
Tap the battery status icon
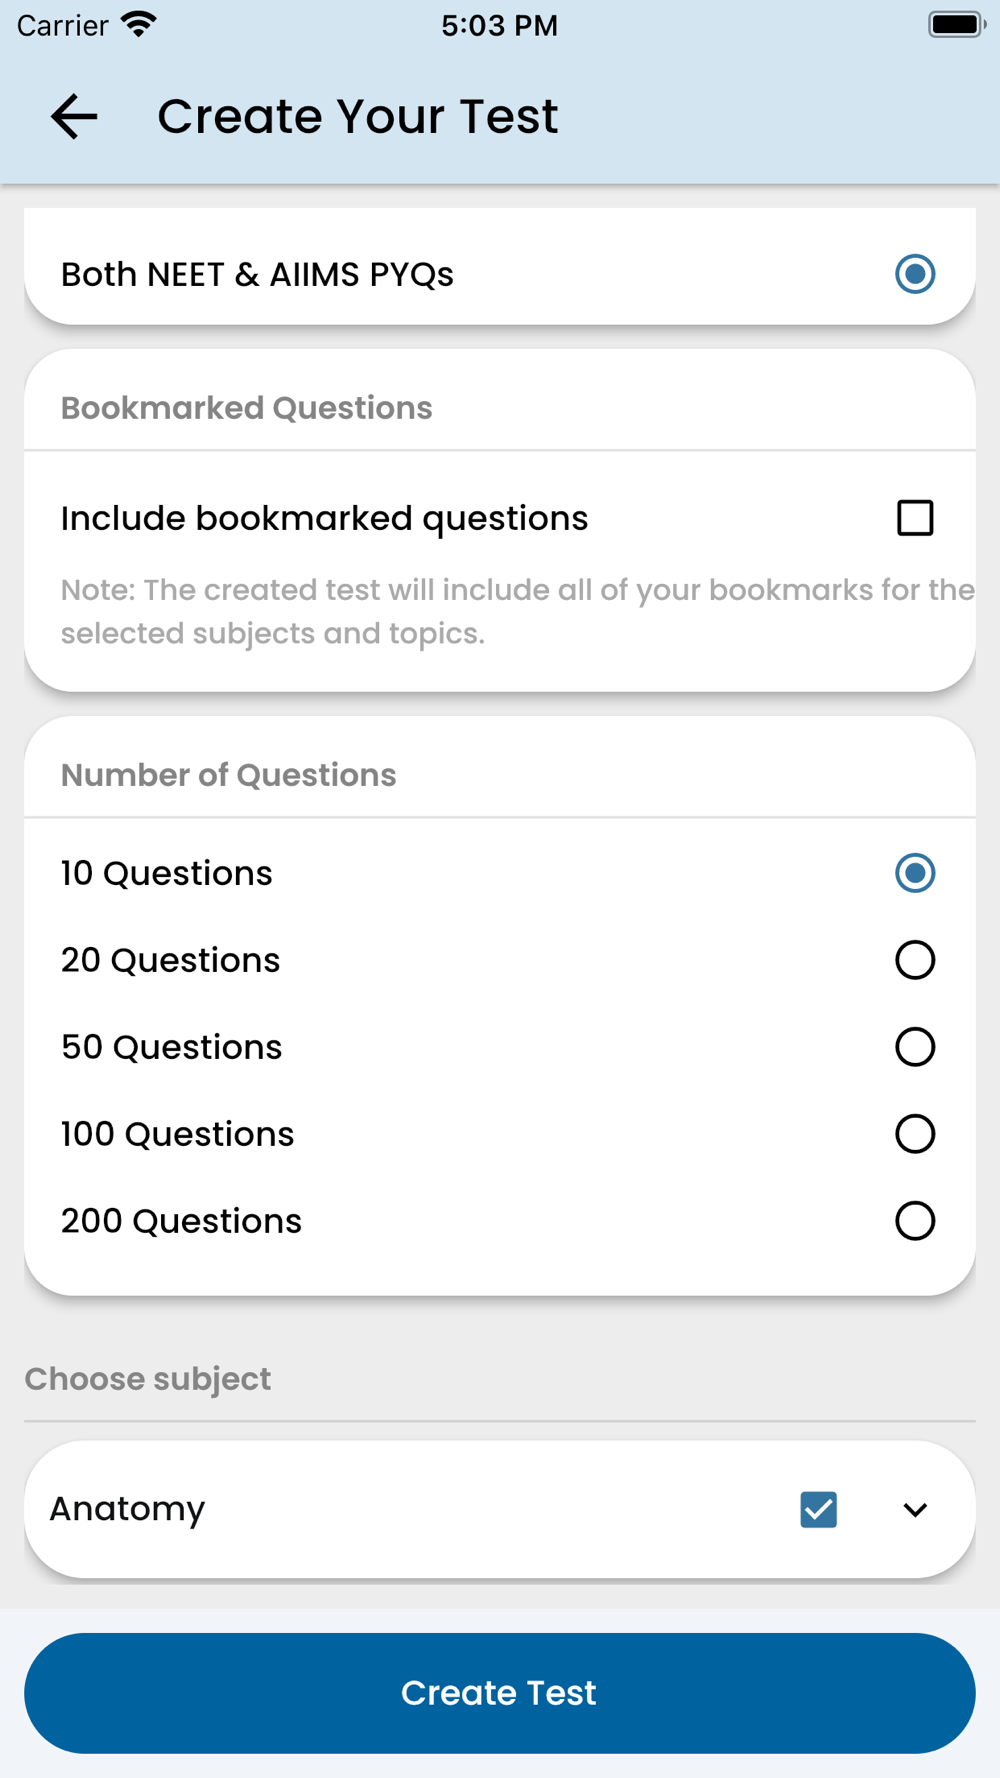pyautogui.click(x=956, y=24)
